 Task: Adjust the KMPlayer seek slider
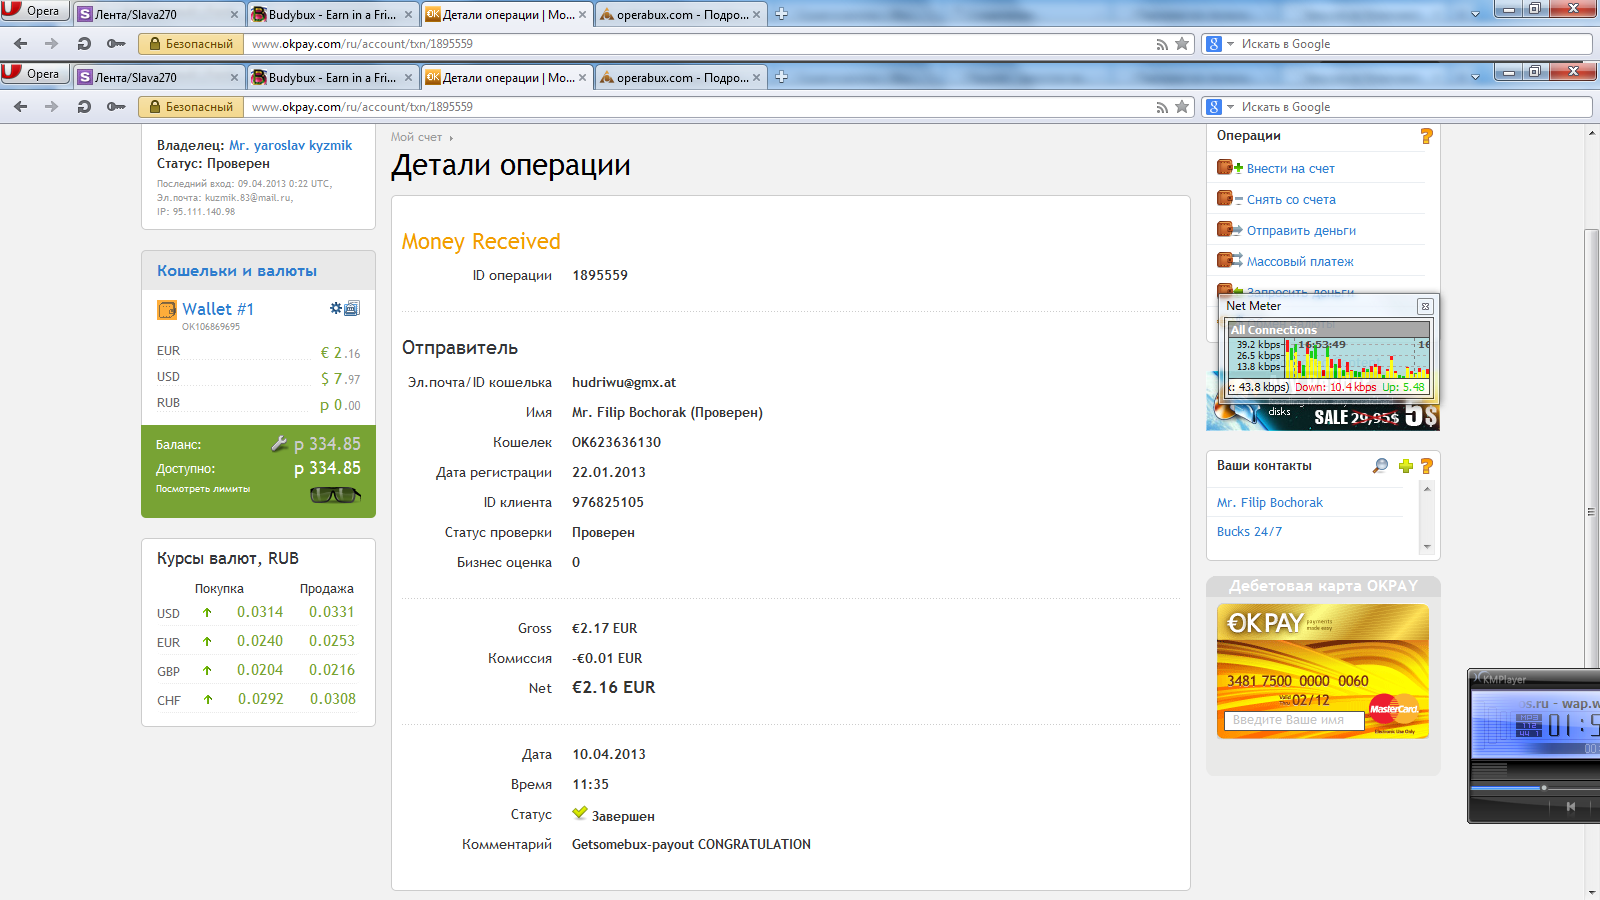point(1543,788)
